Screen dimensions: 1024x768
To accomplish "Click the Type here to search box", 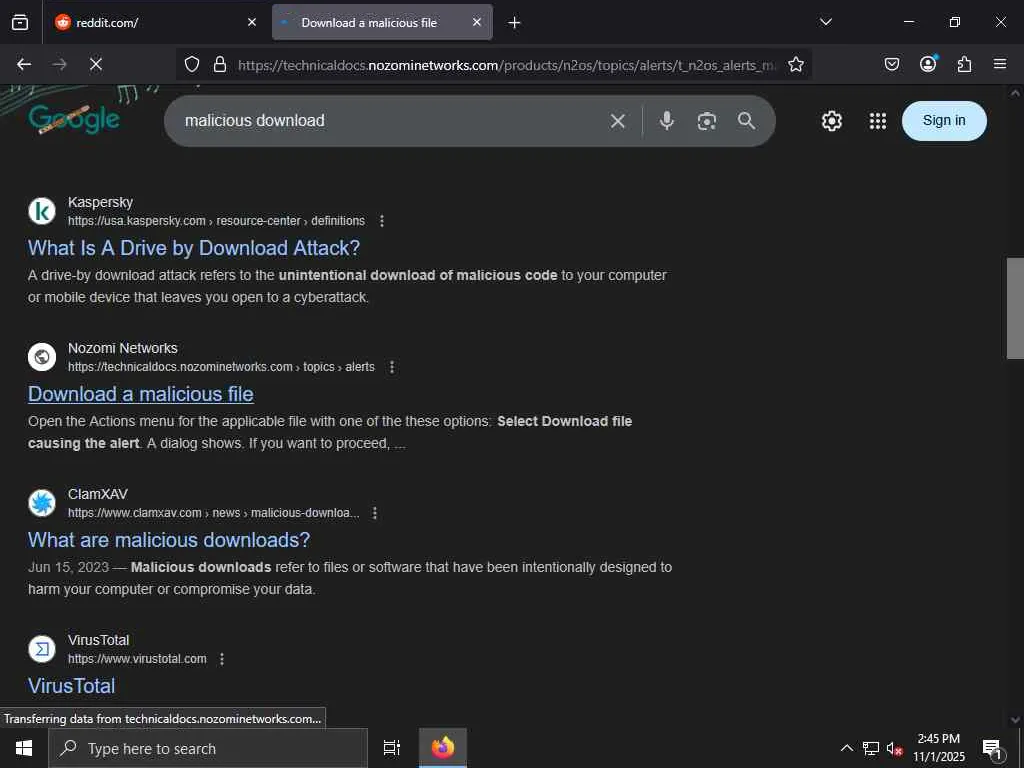I will tap(208, 748).
